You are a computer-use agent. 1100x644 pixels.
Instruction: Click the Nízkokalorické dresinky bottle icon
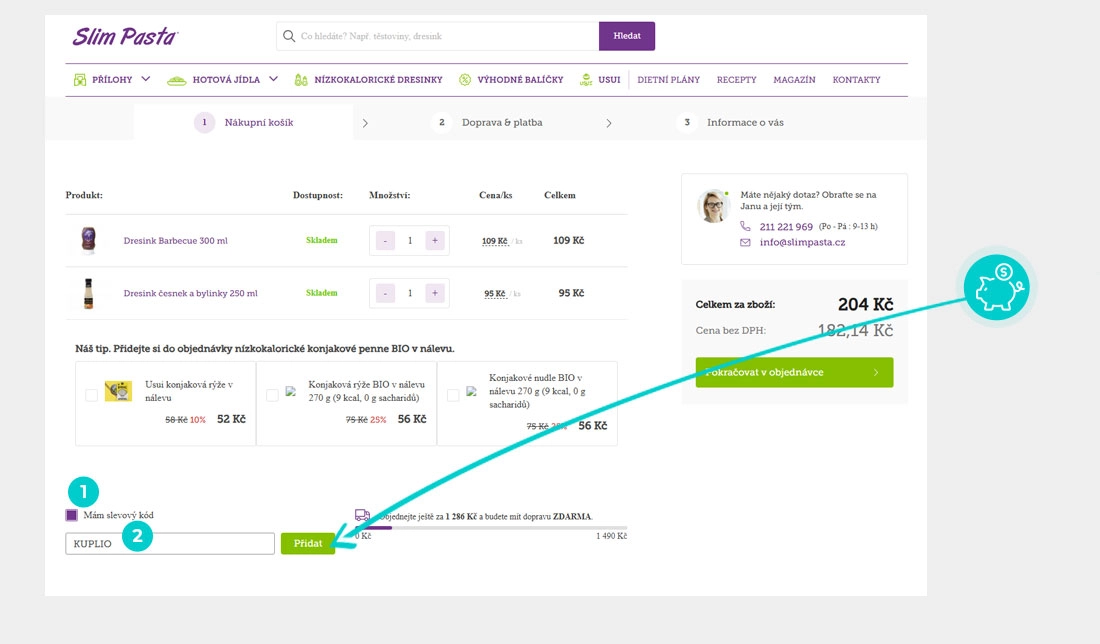[x=301, y=80]
